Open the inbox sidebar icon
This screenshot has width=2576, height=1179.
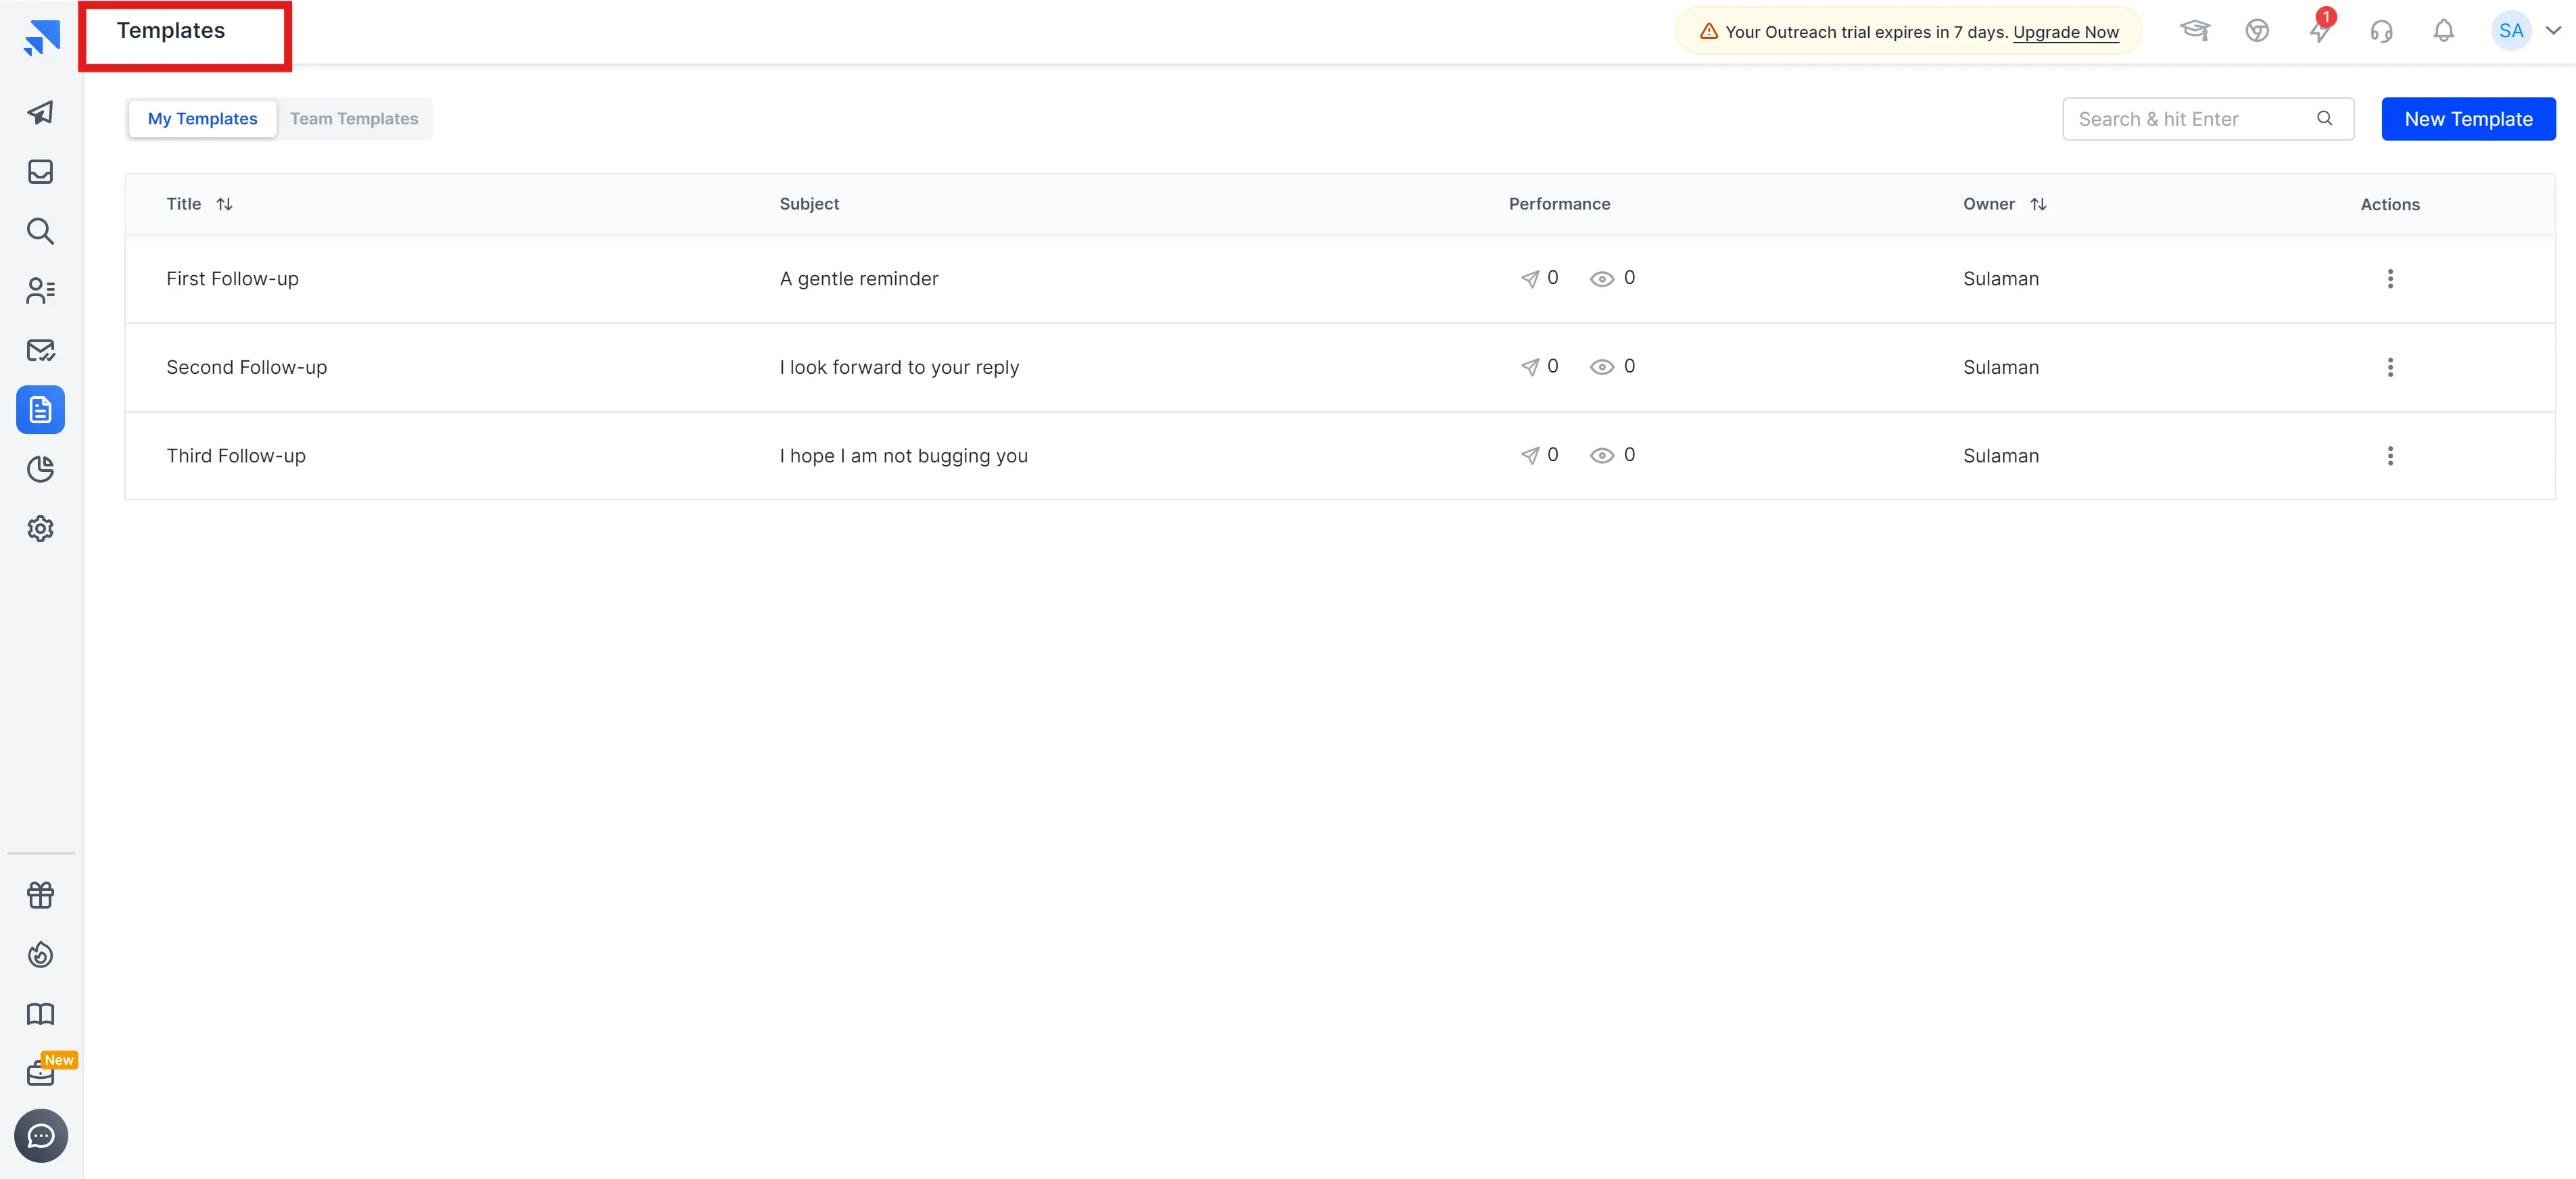pos(40,172)
